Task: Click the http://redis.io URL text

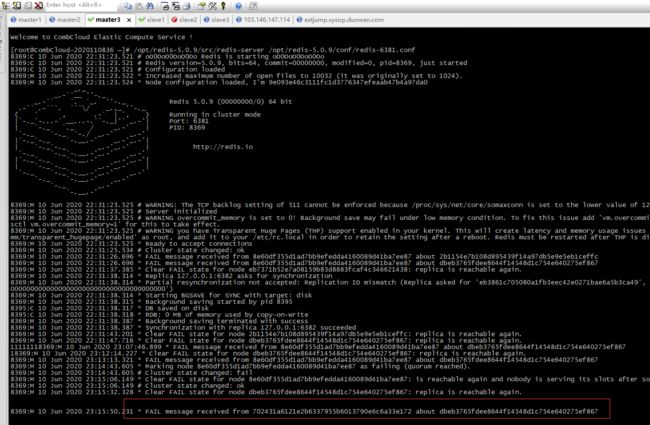Action: [x=223, y=147]
